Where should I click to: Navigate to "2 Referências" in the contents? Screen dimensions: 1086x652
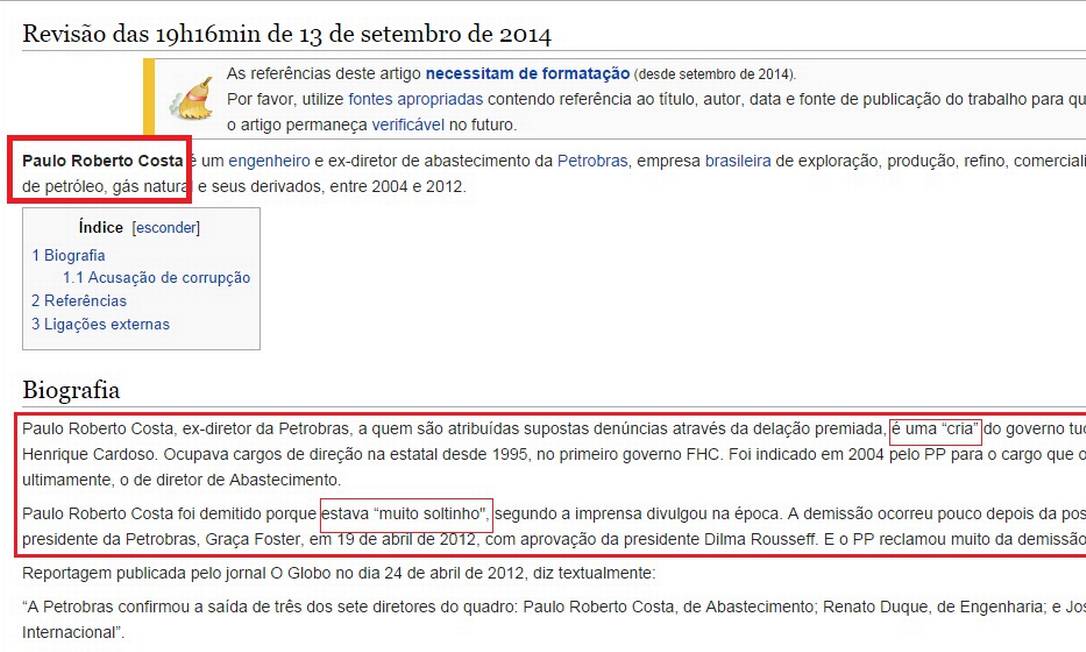coord(79,301)
